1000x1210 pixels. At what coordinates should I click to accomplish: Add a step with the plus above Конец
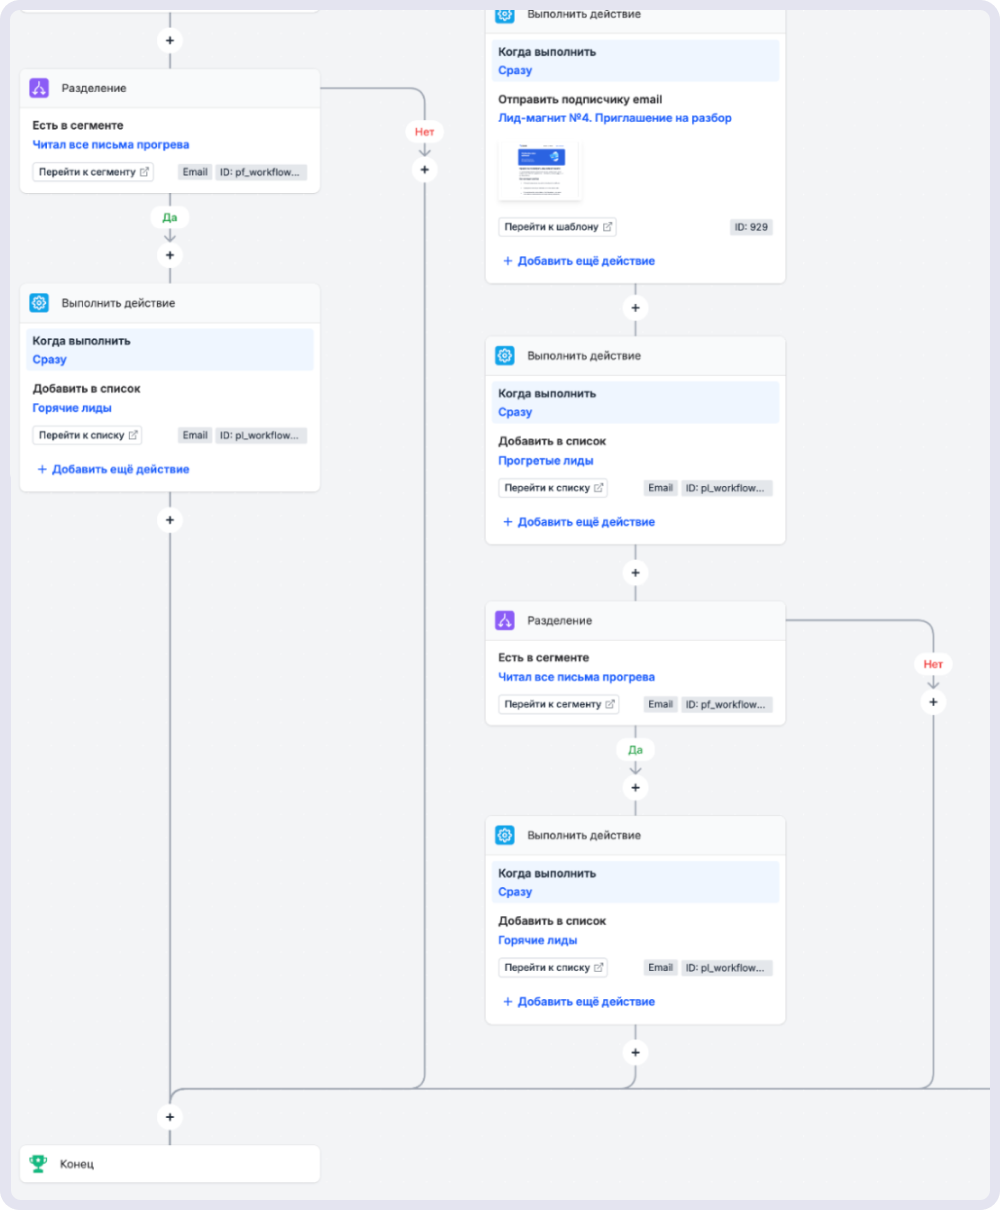[170, 1117]
